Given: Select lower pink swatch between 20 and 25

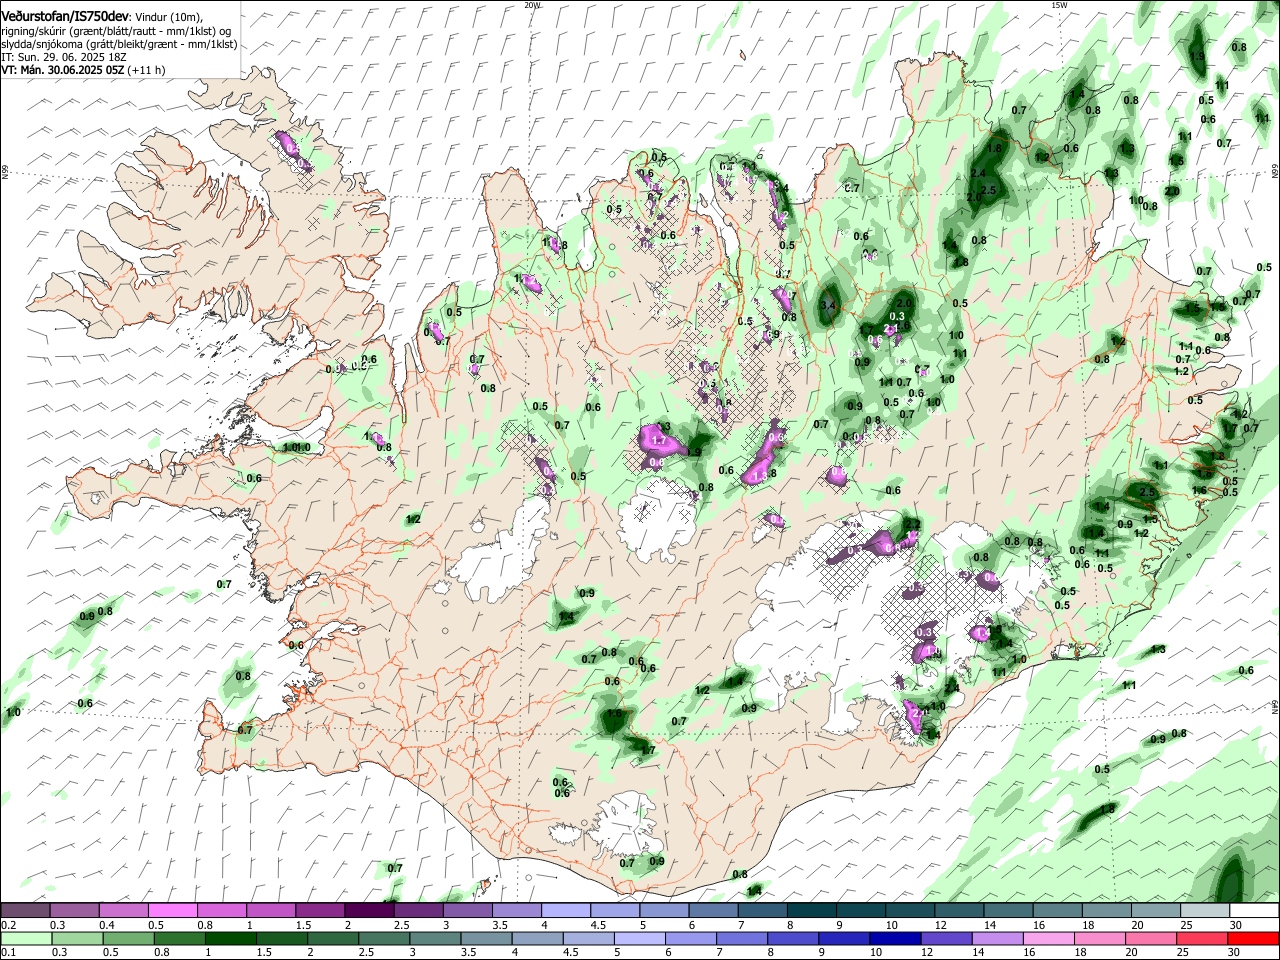Looking at the screenshot, I should click(x=1151, y=938).
